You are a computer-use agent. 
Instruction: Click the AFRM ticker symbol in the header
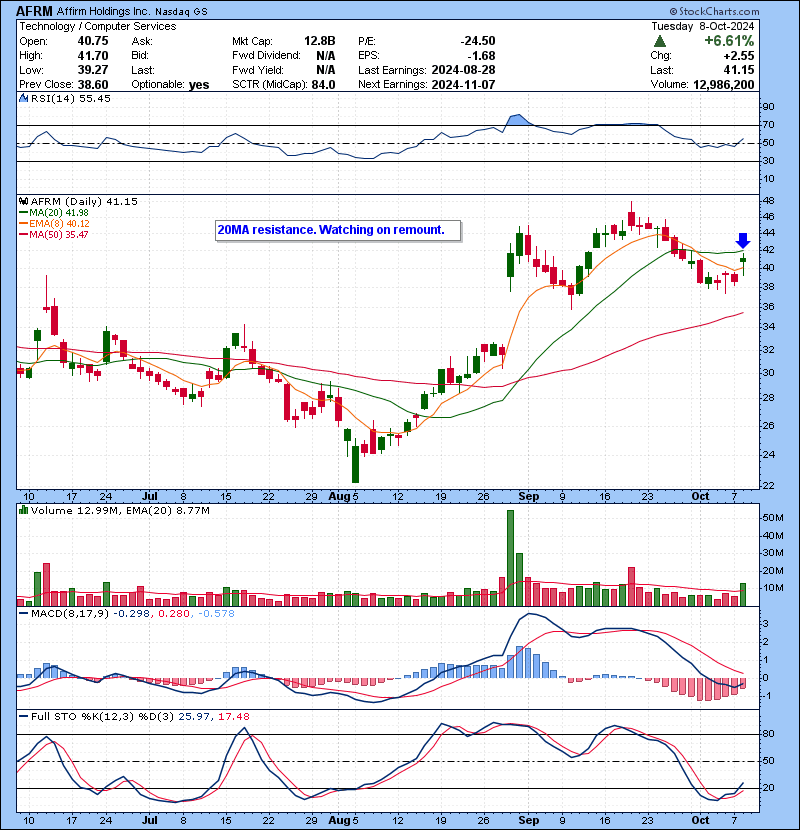(x=34, y=11)
